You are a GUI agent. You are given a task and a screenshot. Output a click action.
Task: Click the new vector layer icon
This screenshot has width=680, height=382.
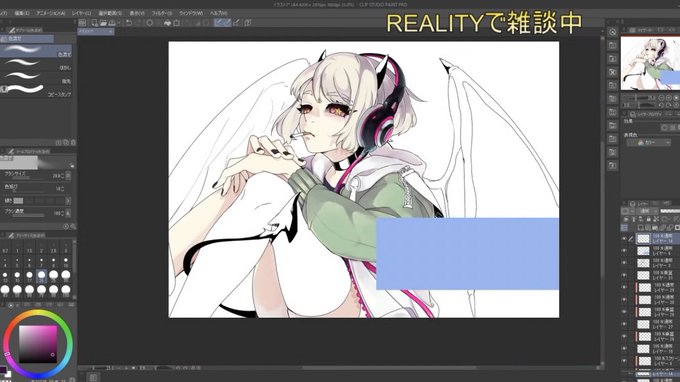(x=648, y=227)
